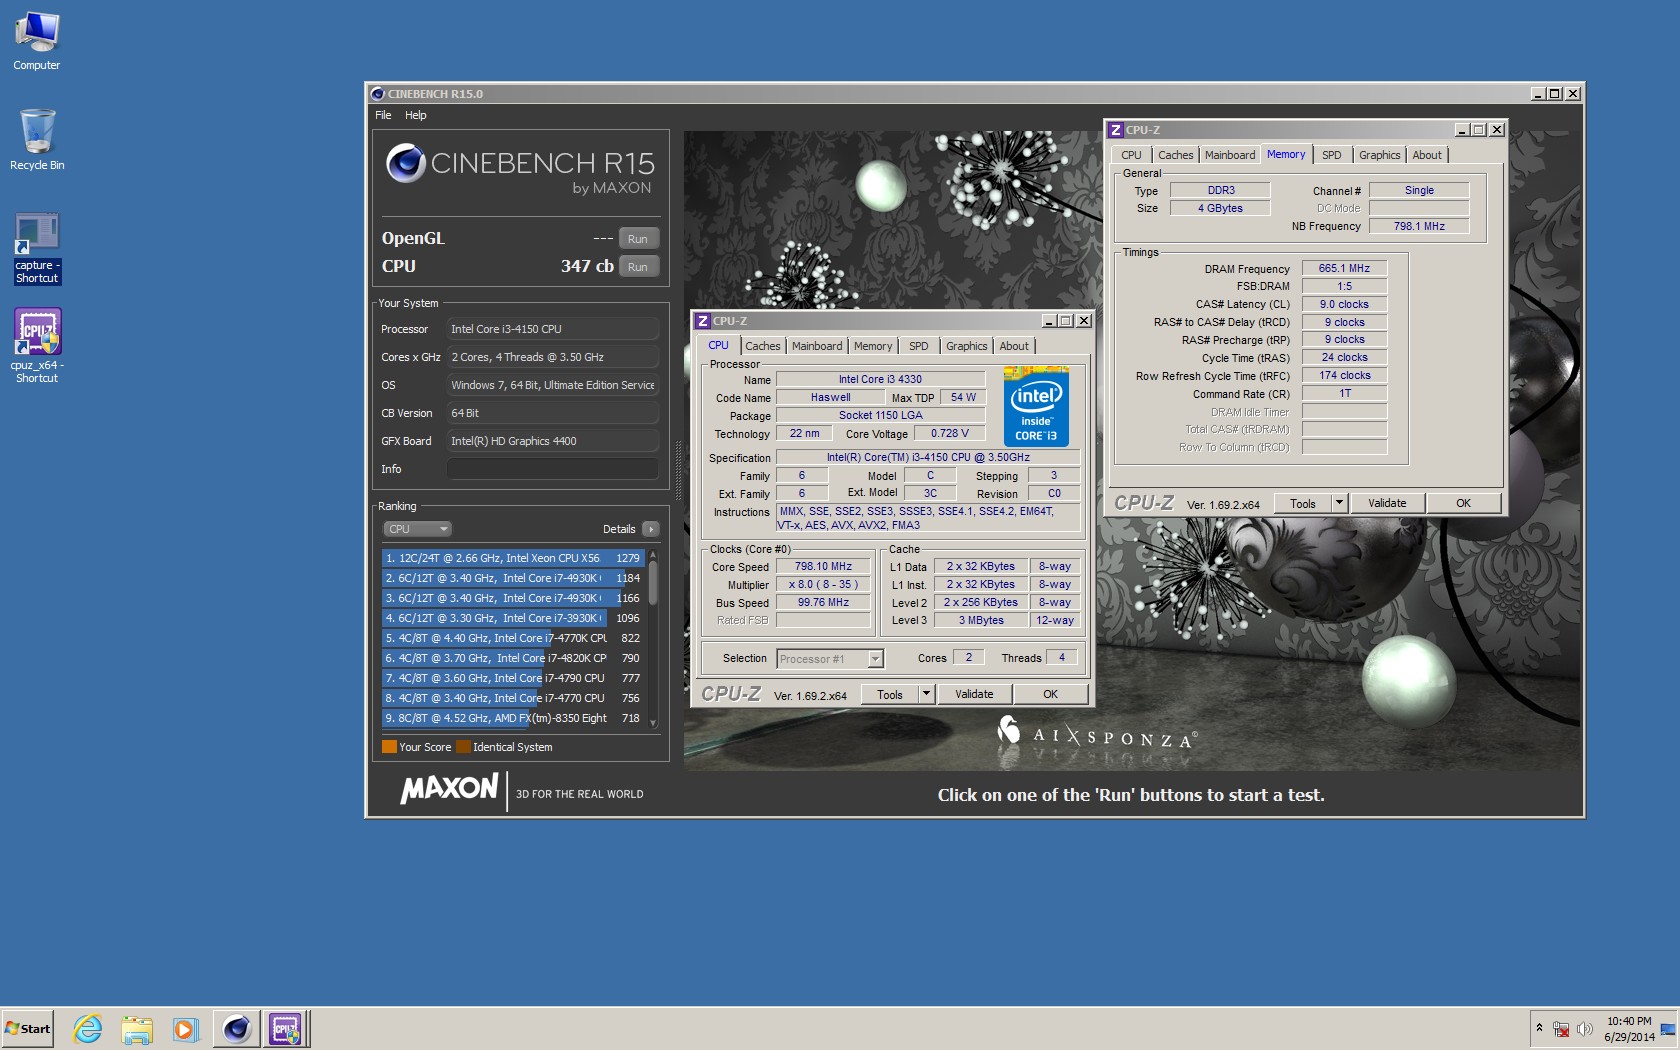
Task: Select ranking entry 5 i7-4770K score 822
Action: [x=513, y=638]
